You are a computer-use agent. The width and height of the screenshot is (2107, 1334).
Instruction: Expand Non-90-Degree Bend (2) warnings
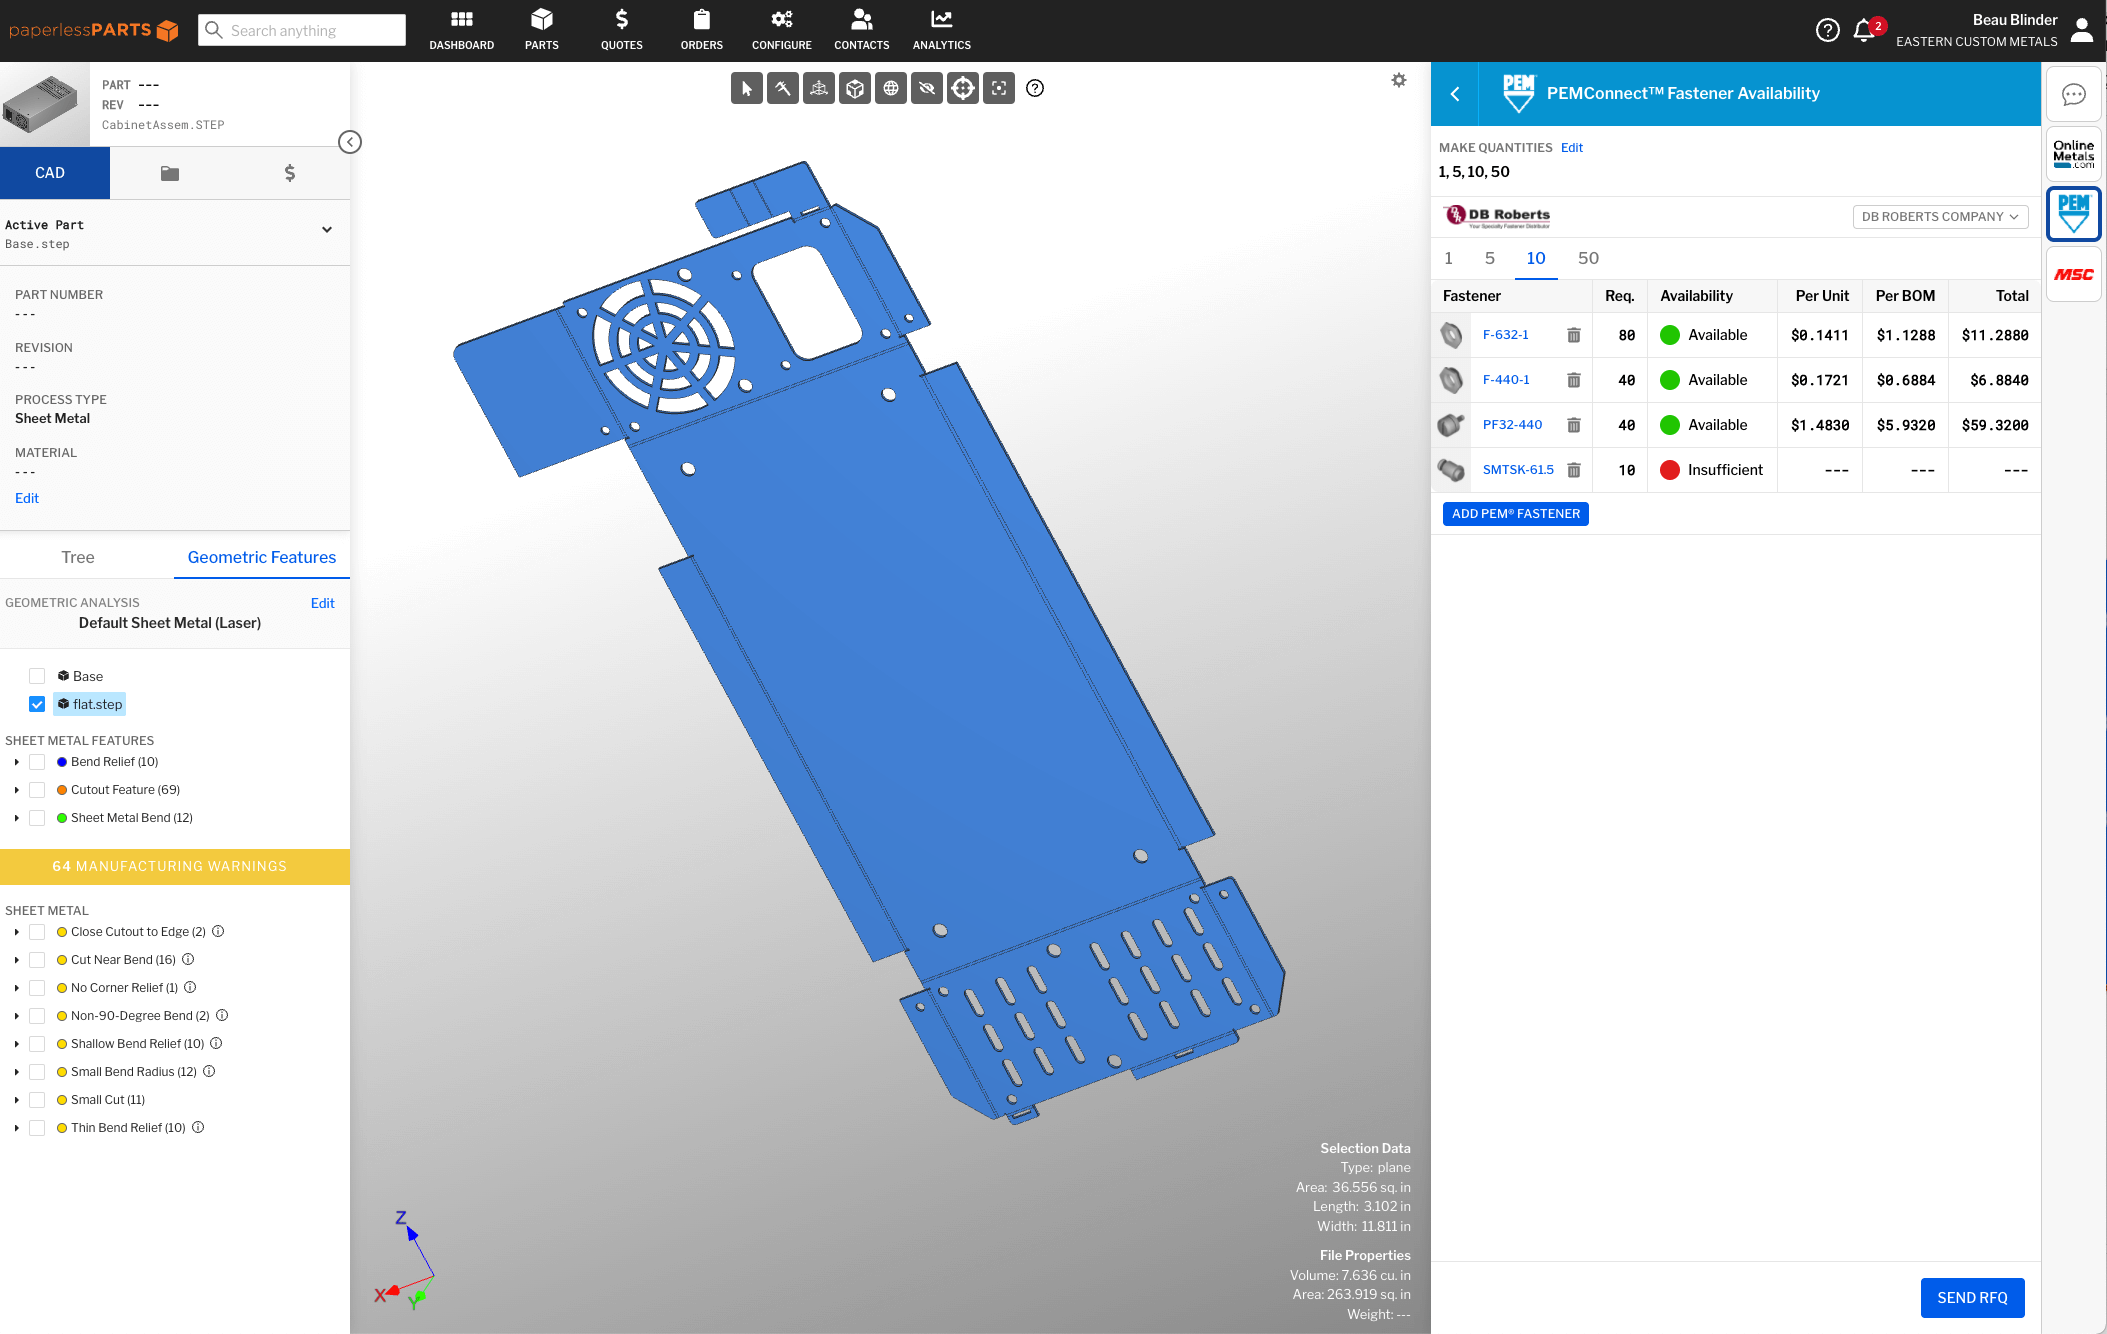[x=16, y=1016]
